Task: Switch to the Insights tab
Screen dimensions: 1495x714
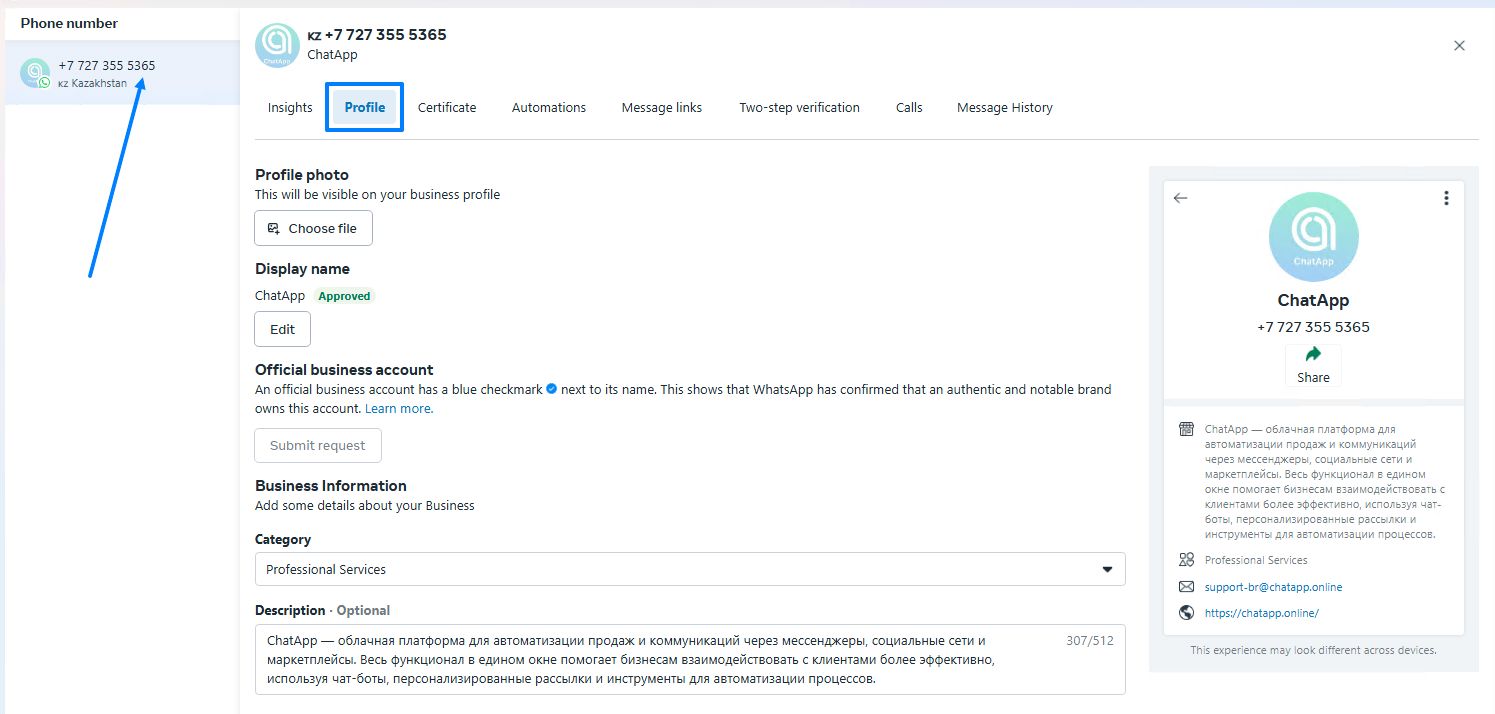Action: (290, 107)
